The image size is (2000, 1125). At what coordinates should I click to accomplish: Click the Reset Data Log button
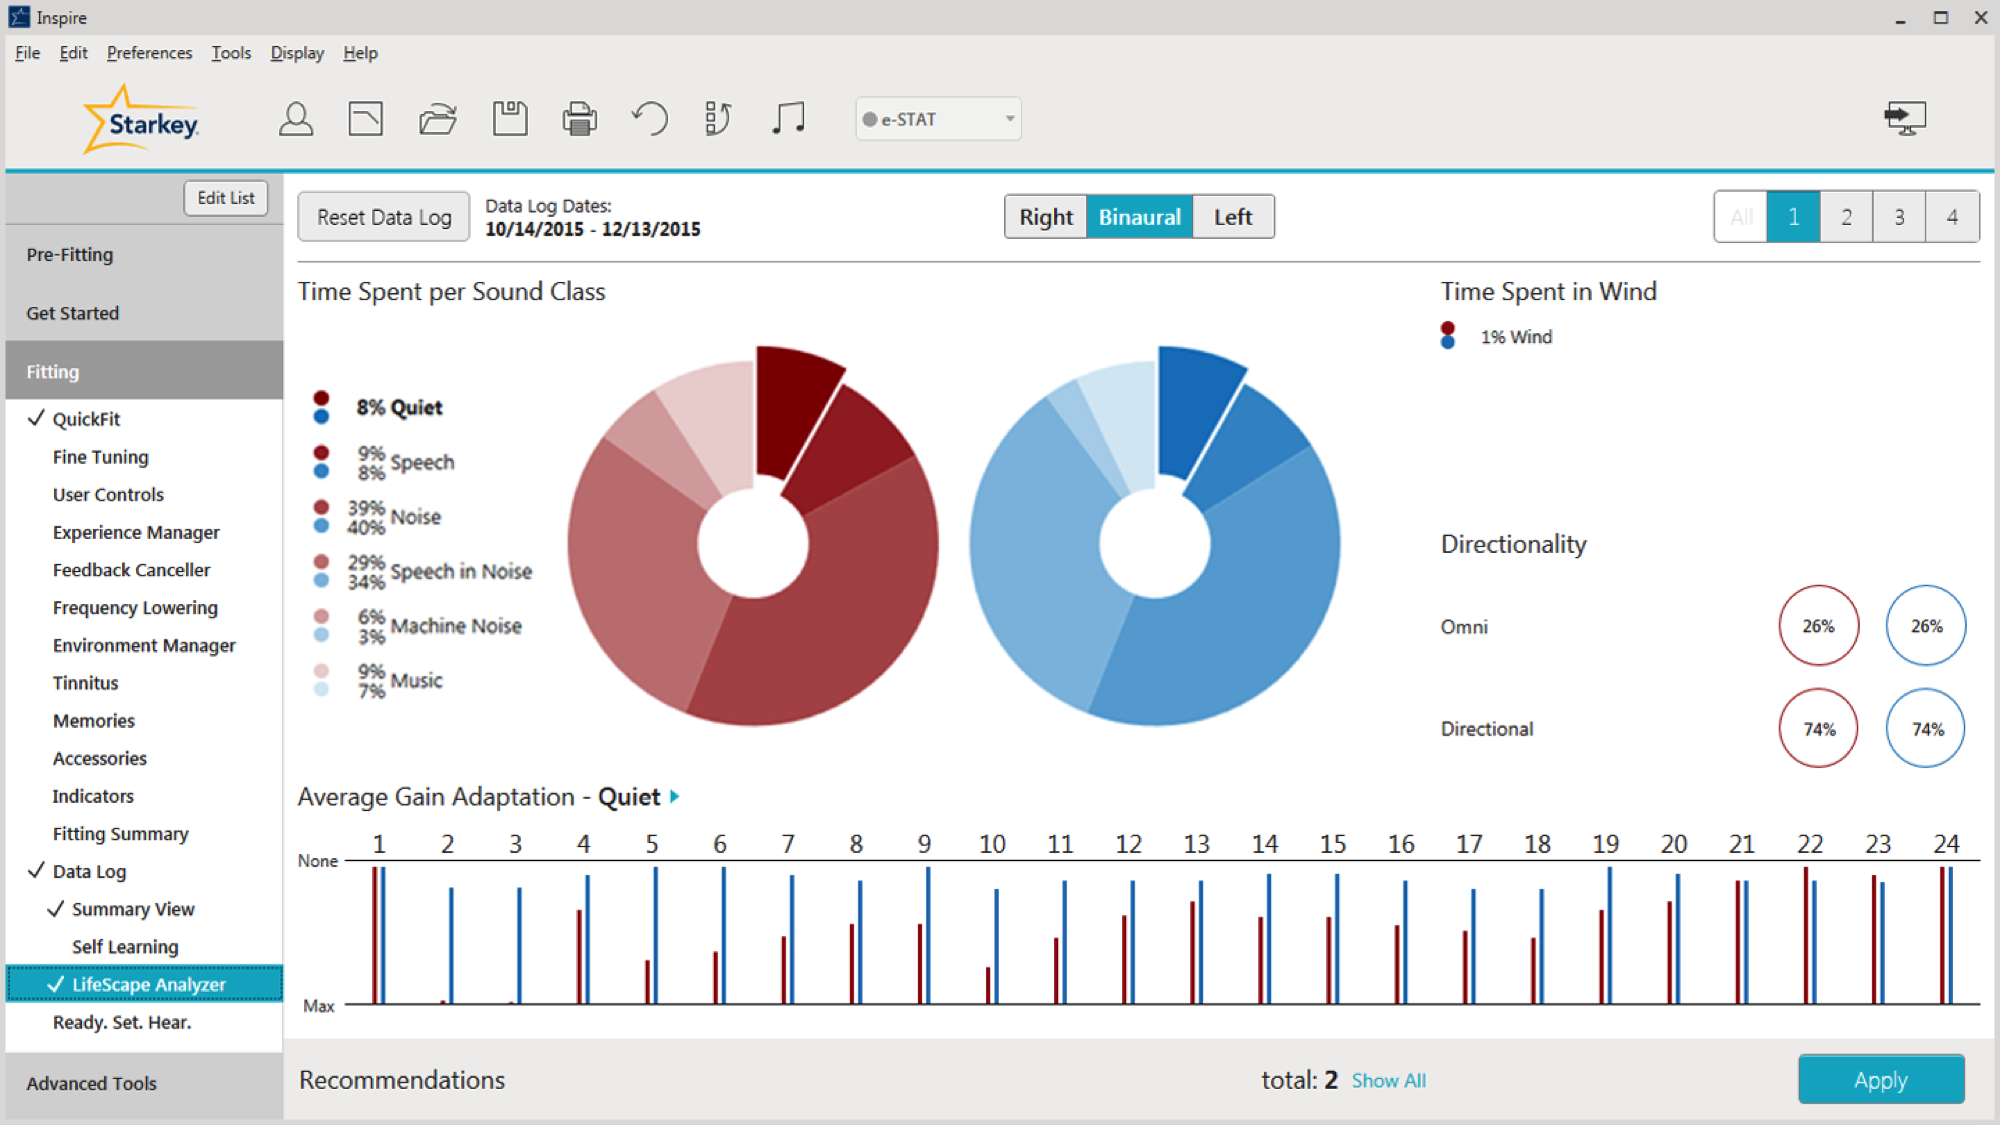pos(384,217)
